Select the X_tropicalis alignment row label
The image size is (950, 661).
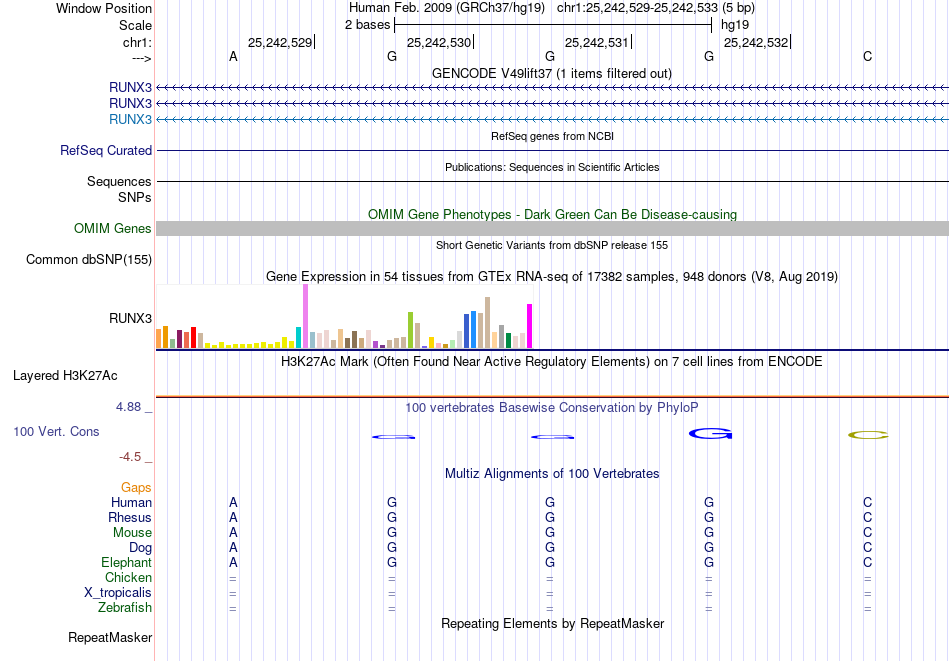tap(118, 593)
